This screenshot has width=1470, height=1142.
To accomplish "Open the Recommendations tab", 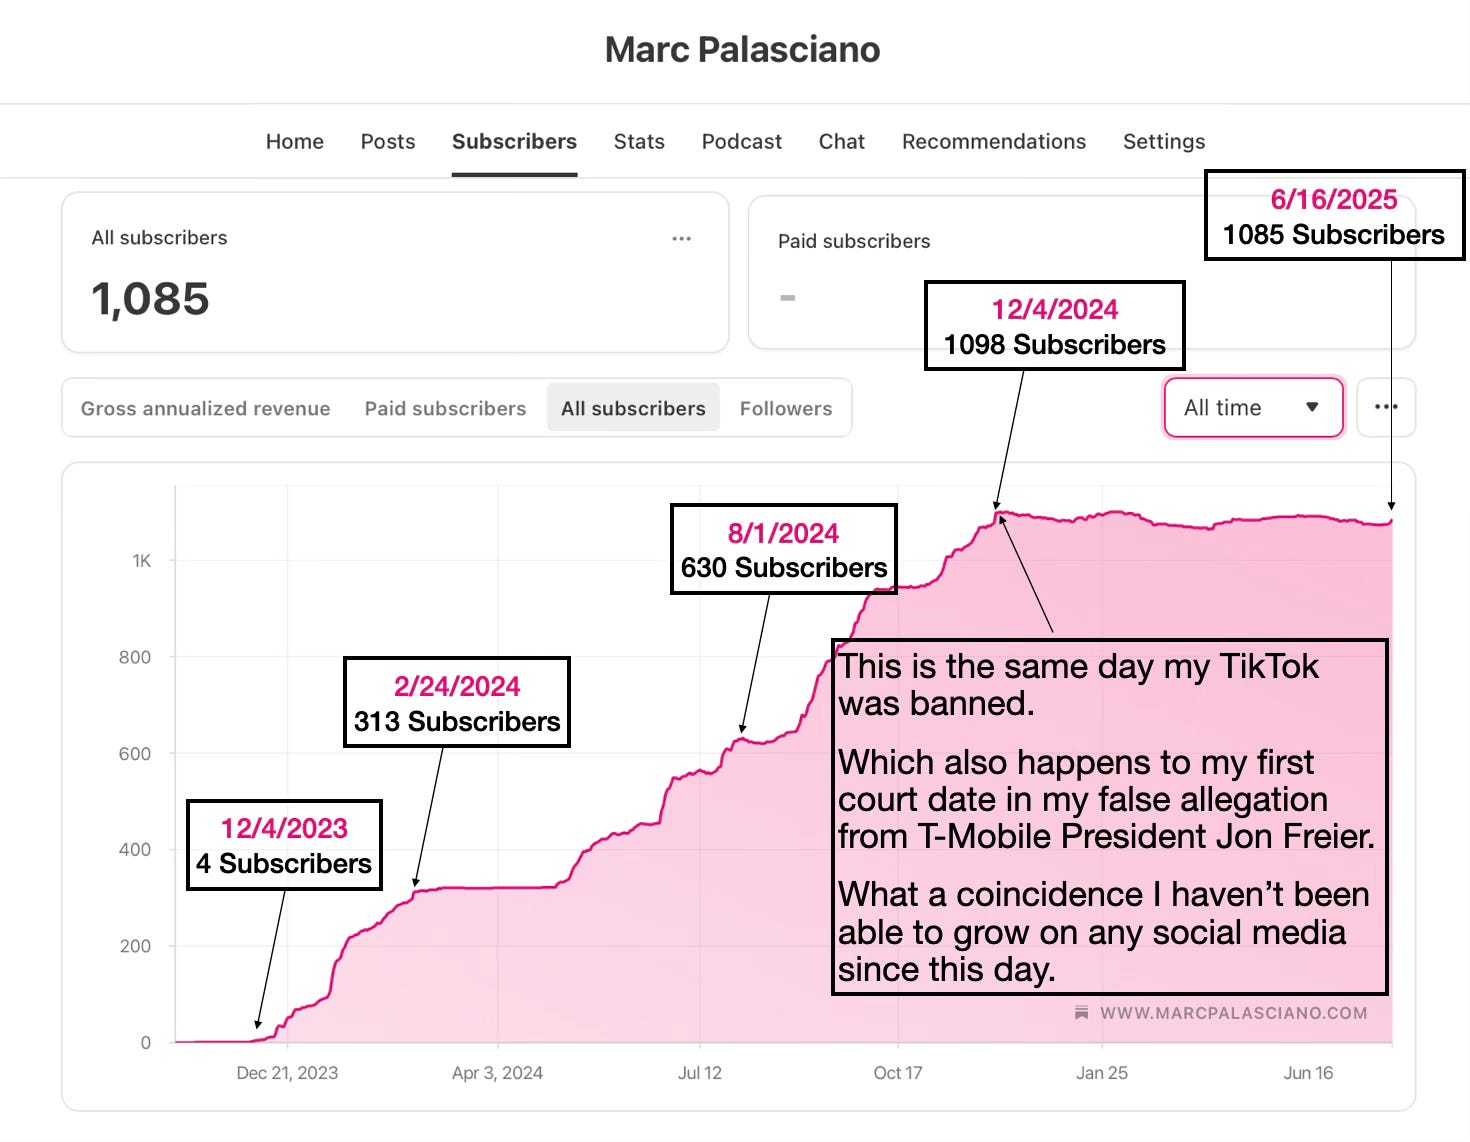I will 994,142.
